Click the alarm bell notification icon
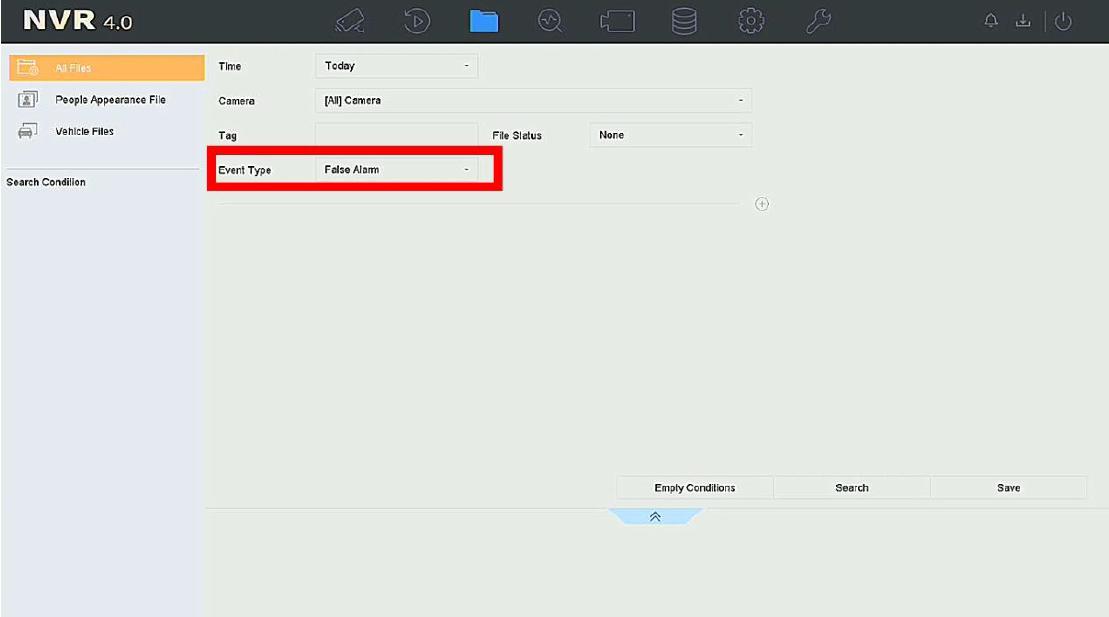The width and height of the screenshot is (1109, 617). [992, 22]
